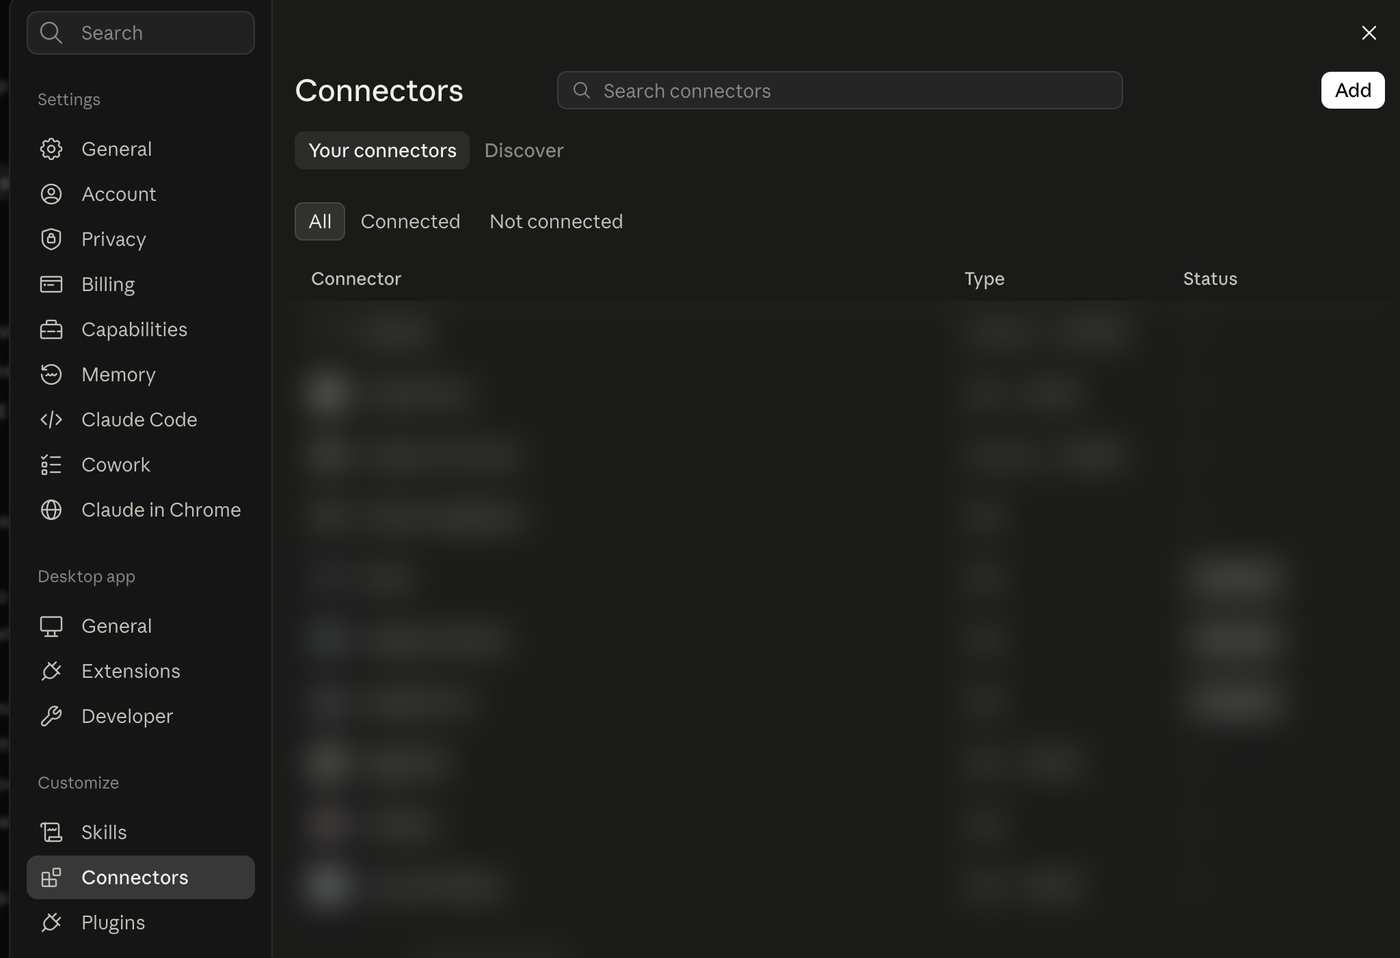The height and width of the screenshot is (958, 1400).
Task: Select the Capabilities section
Action: pyautogui.click(x=141, y=329)
